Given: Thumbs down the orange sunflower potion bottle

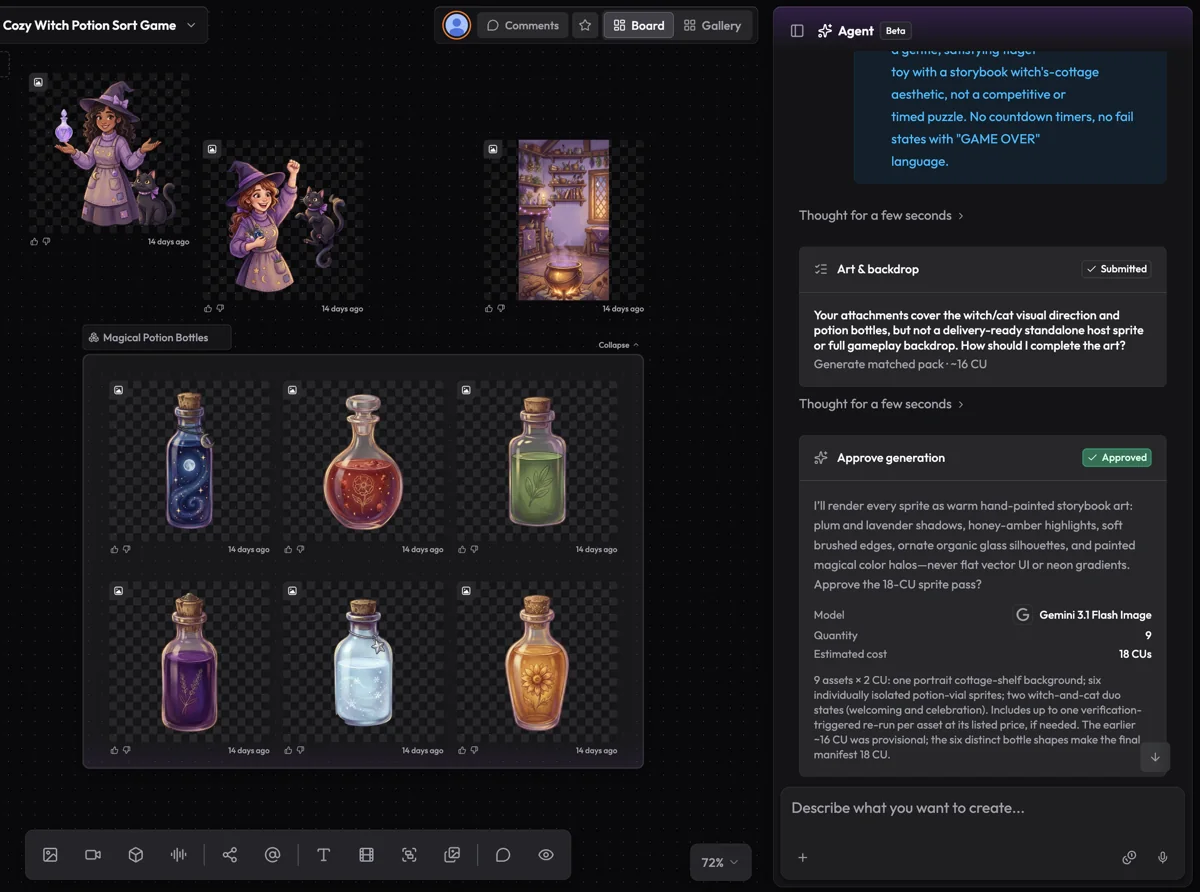Looking at the screenshot, I should (474, 750).
